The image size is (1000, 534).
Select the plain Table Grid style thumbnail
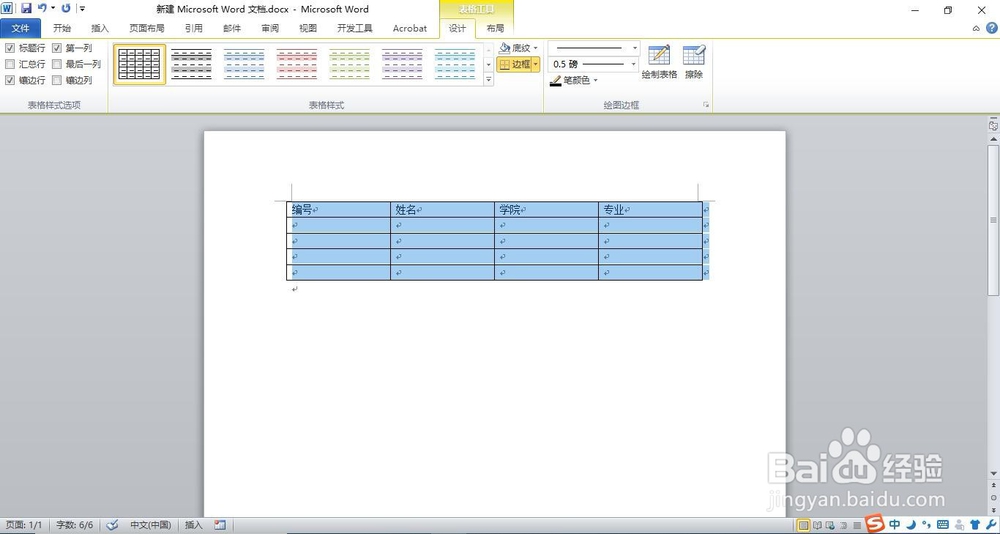point(140,64)
